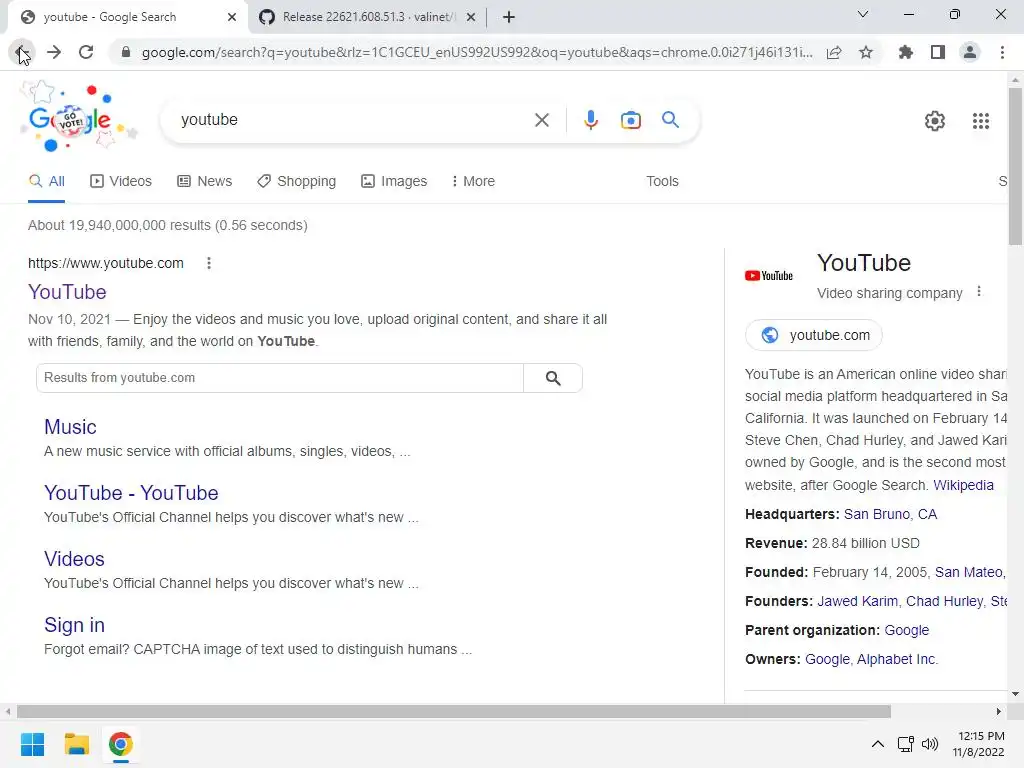Screen dimensions: 1024x768
Task: Open the search Tools options
Action: point(662,181)
